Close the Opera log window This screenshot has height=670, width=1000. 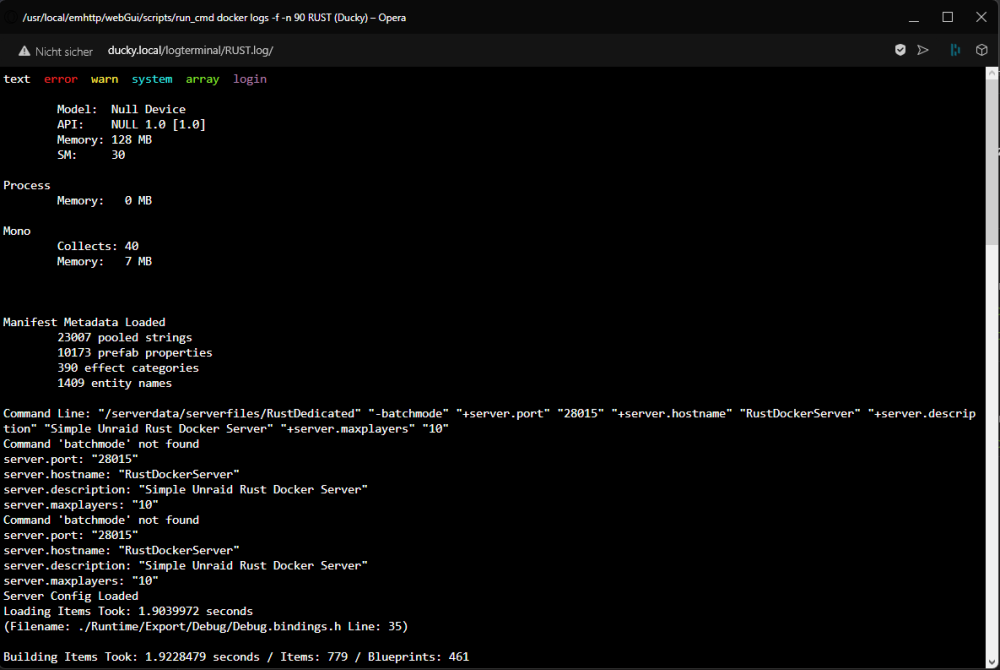point(982,17)
